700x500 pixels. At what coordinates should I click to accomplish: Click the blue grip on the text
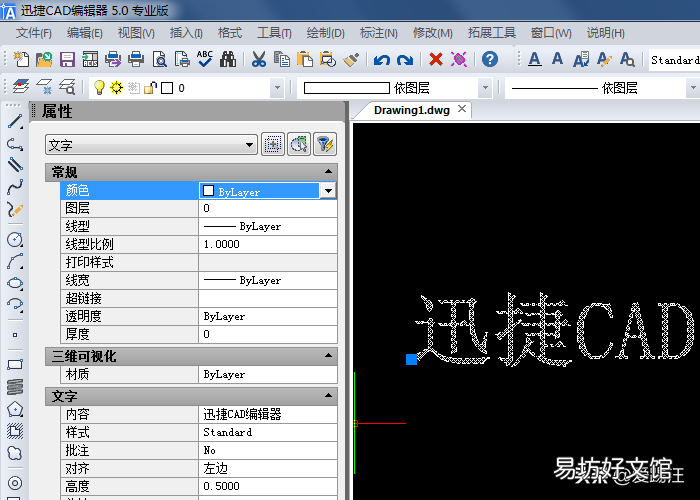[x=412, y=359]
